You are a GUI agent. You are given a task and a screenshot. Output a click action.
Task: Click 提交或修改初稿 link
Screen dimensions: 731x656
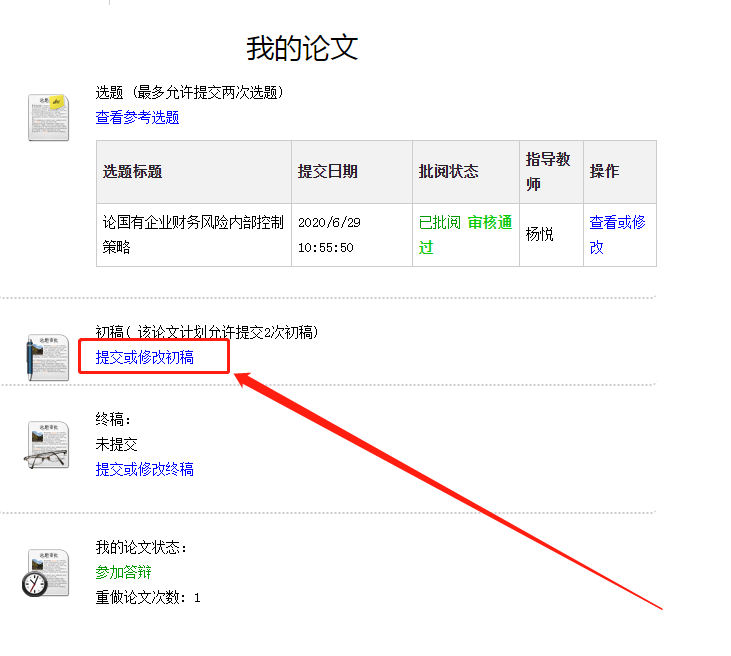pos(145,358)
